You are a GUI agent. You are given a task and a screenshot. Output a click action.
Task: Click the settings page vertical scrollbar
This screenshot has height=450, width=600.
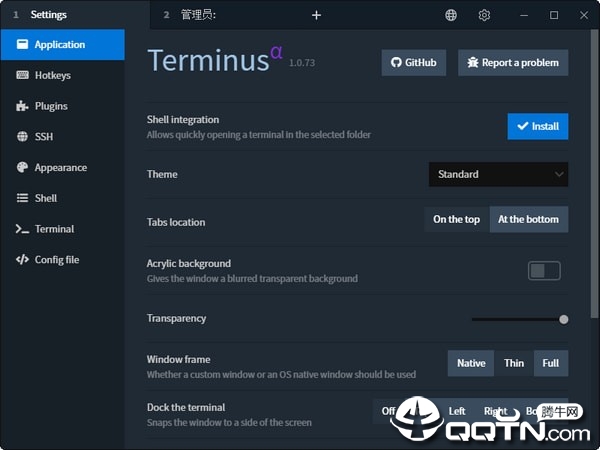(x=594, y=174)
